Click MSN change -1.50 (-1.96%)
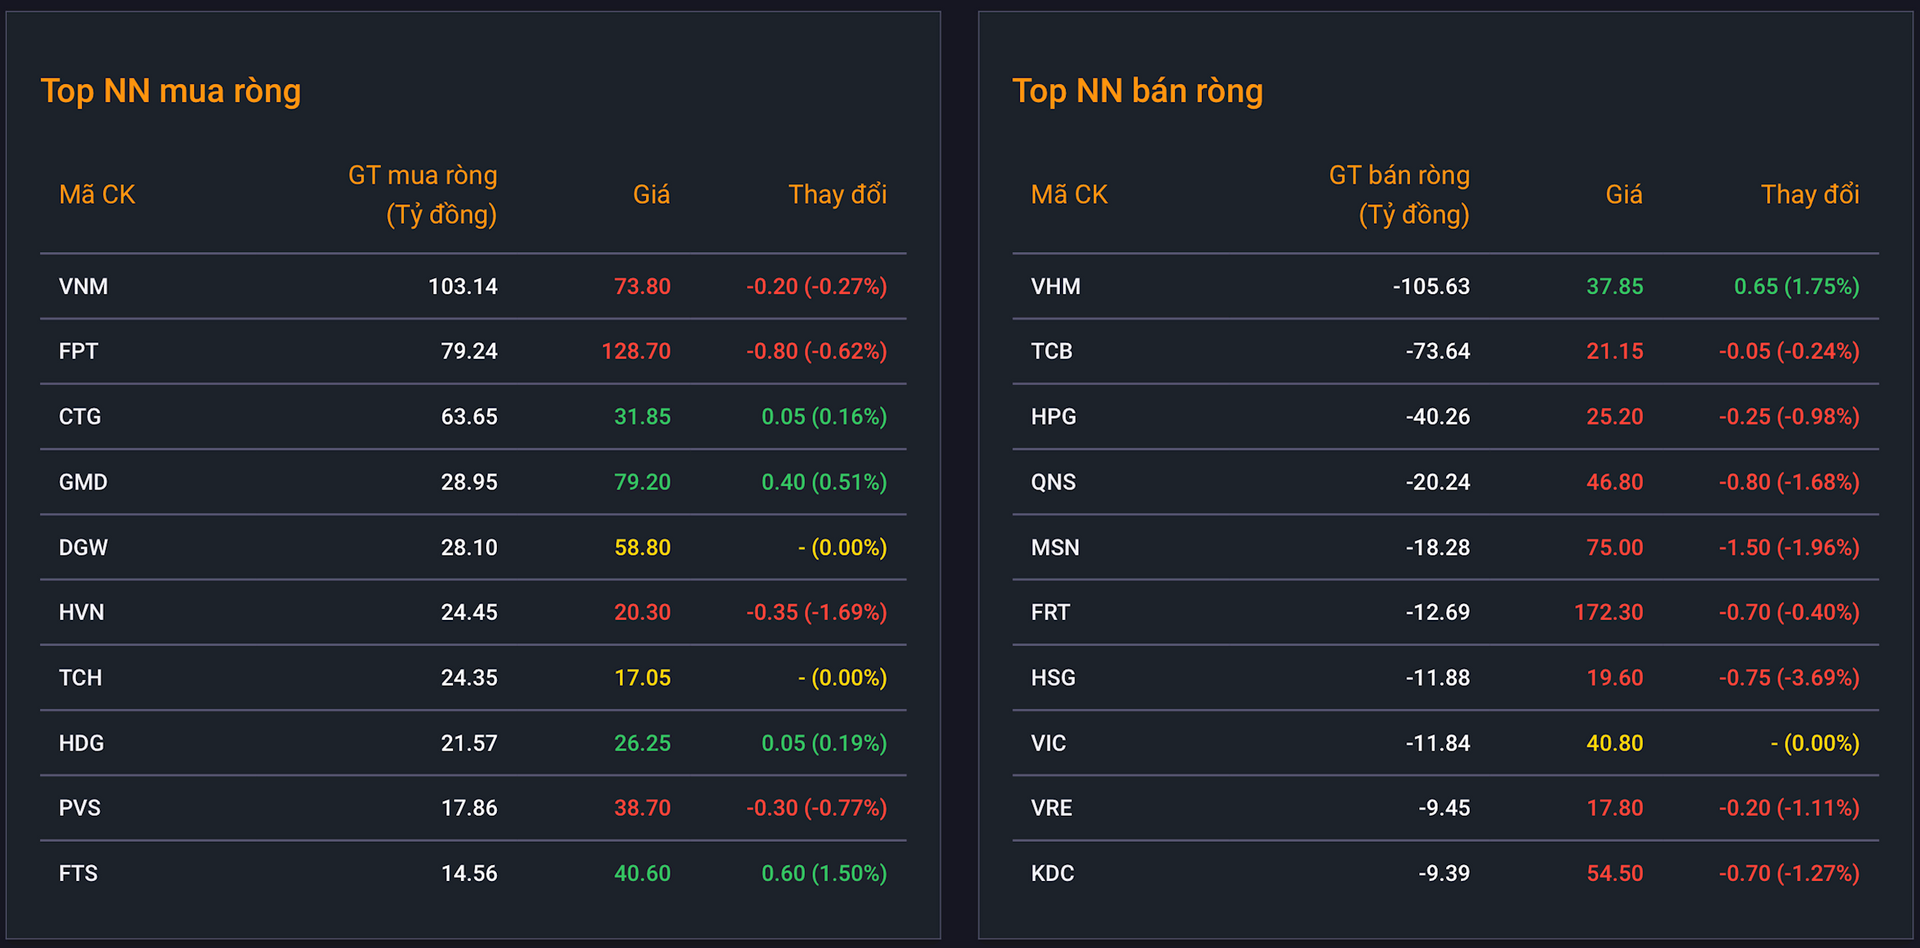The image size is (1920, 948). click(x=1789, y=548)
